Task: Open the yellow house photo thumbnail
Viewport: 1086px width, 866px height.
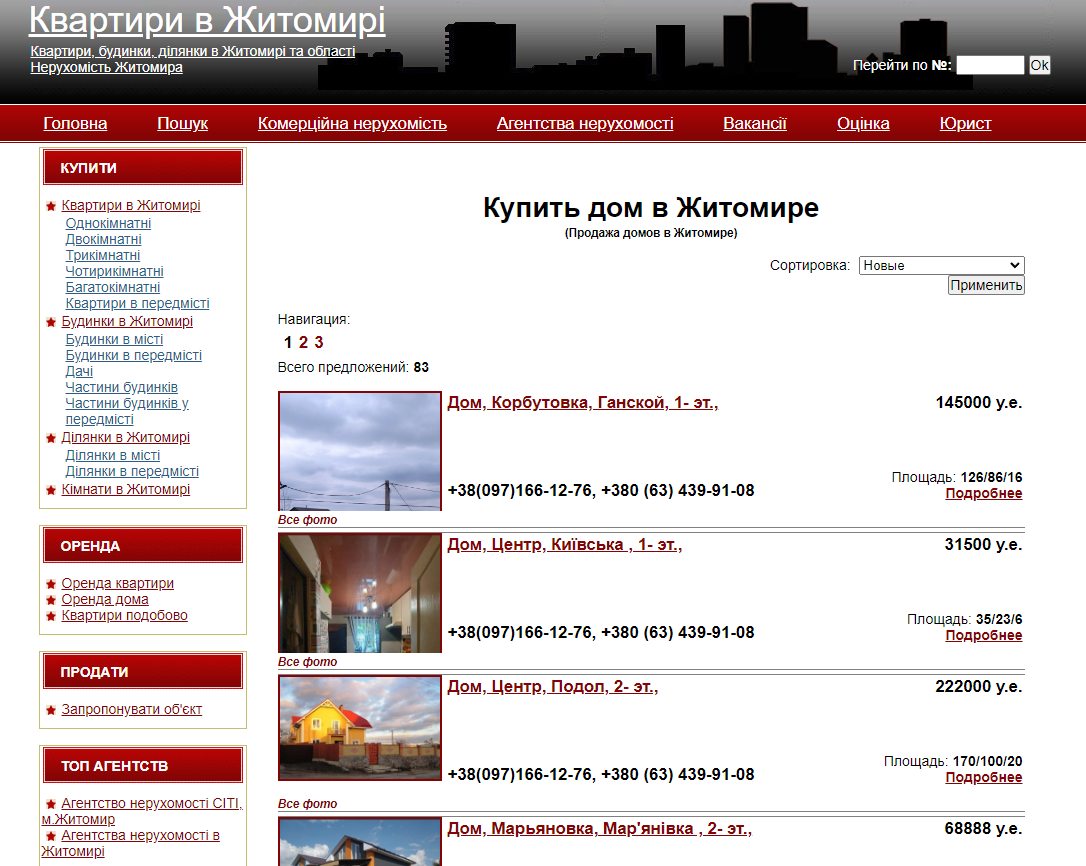Action: click(360, 728)
